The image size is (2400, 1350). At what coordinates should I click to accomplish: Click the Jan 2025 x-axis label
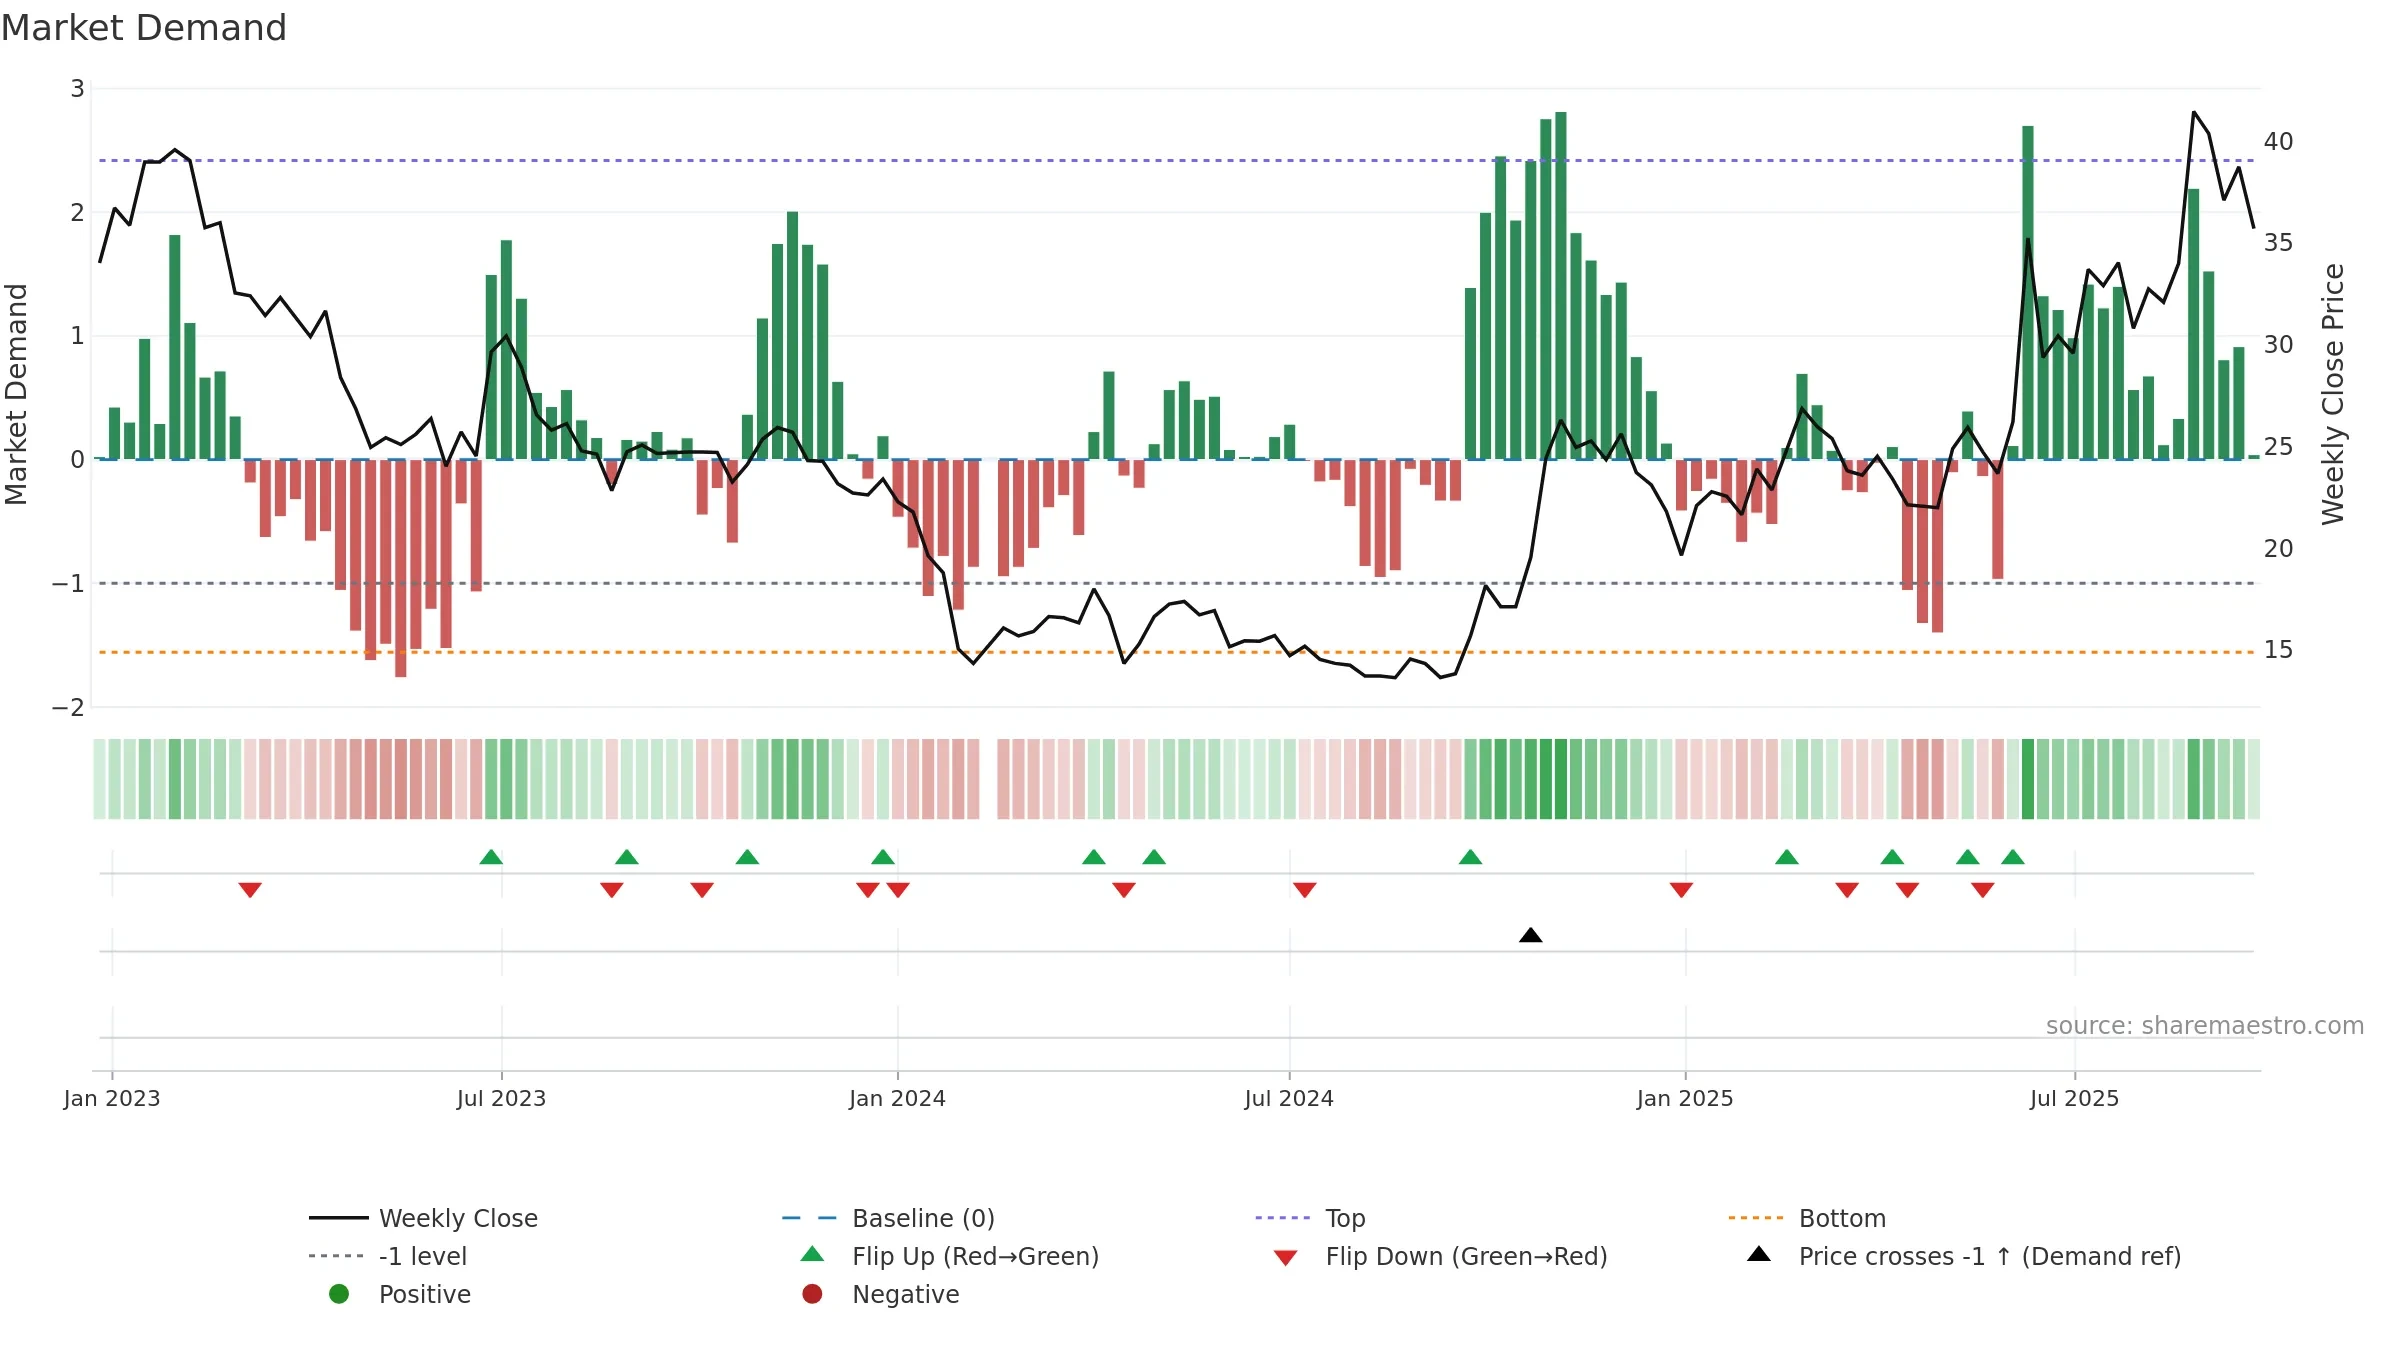tap(1685, 1098)
